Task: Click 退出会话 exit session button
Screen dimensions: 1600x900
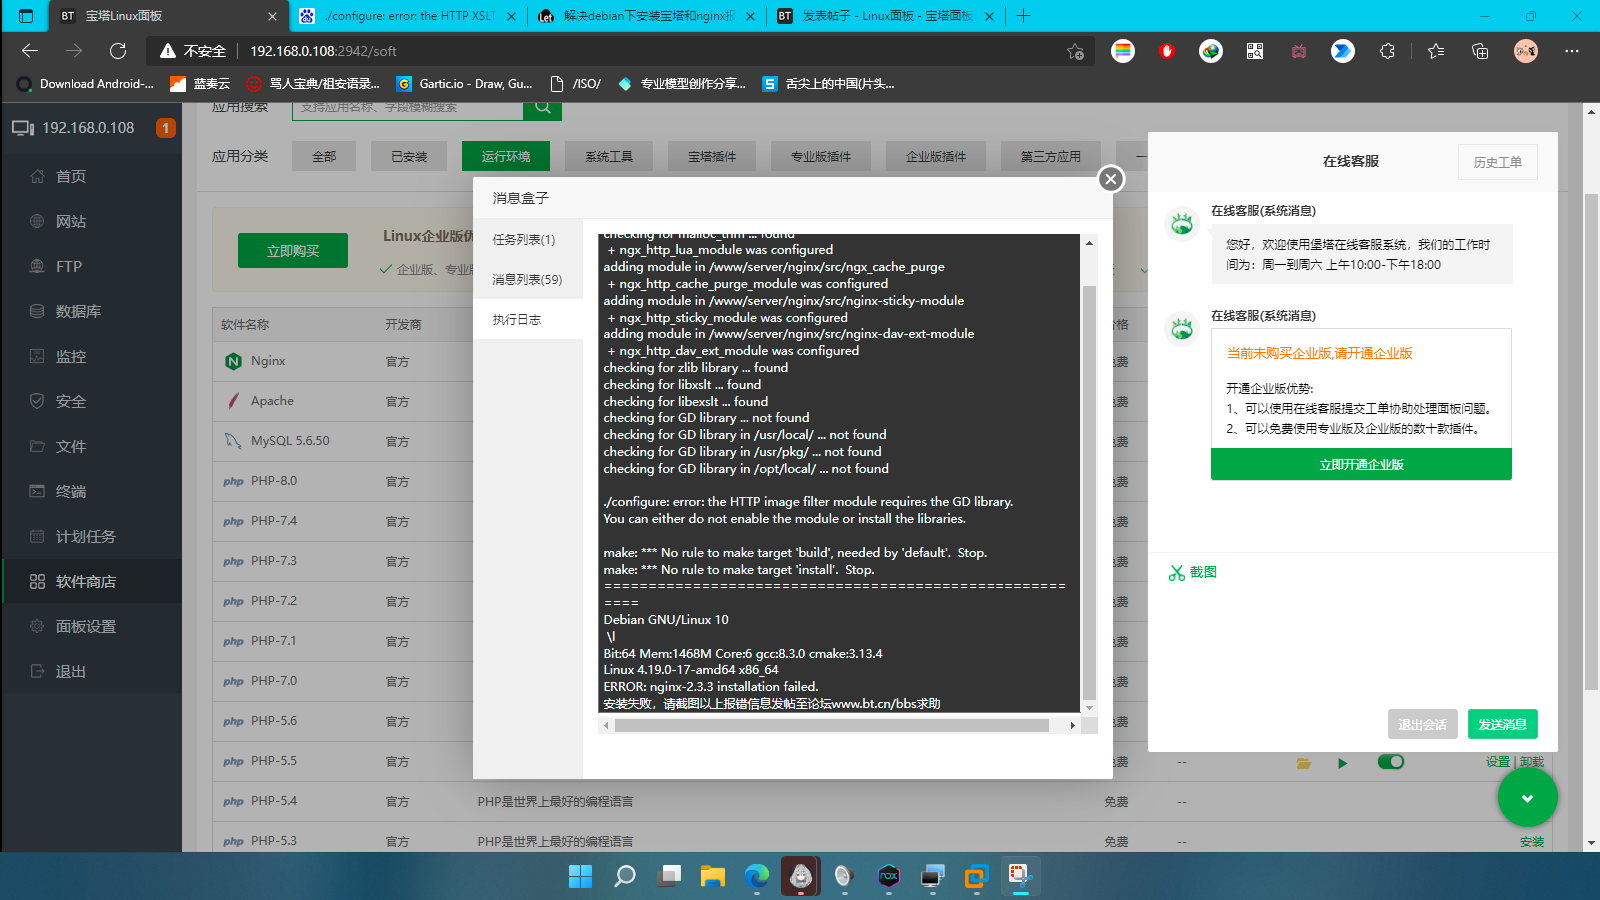Action: (x=1422, y=724)
